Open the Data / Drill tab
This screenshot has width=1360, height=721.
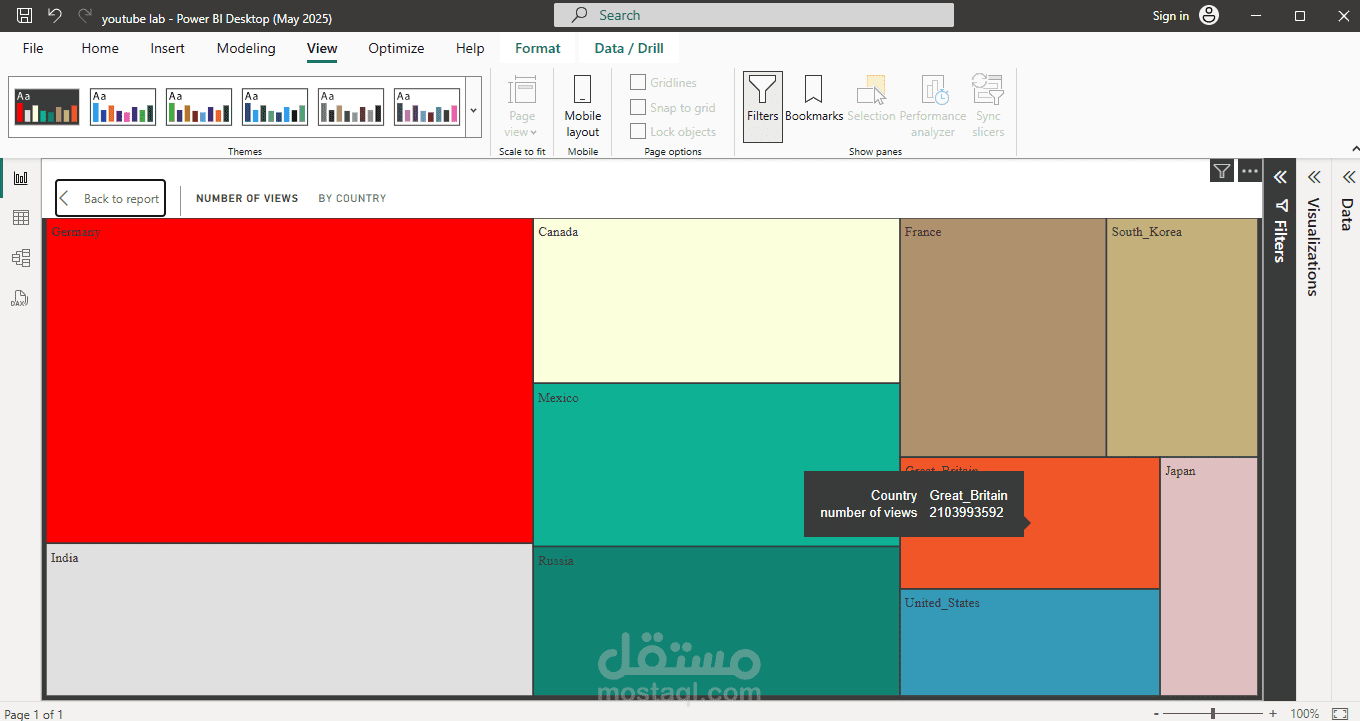point(629,48)
